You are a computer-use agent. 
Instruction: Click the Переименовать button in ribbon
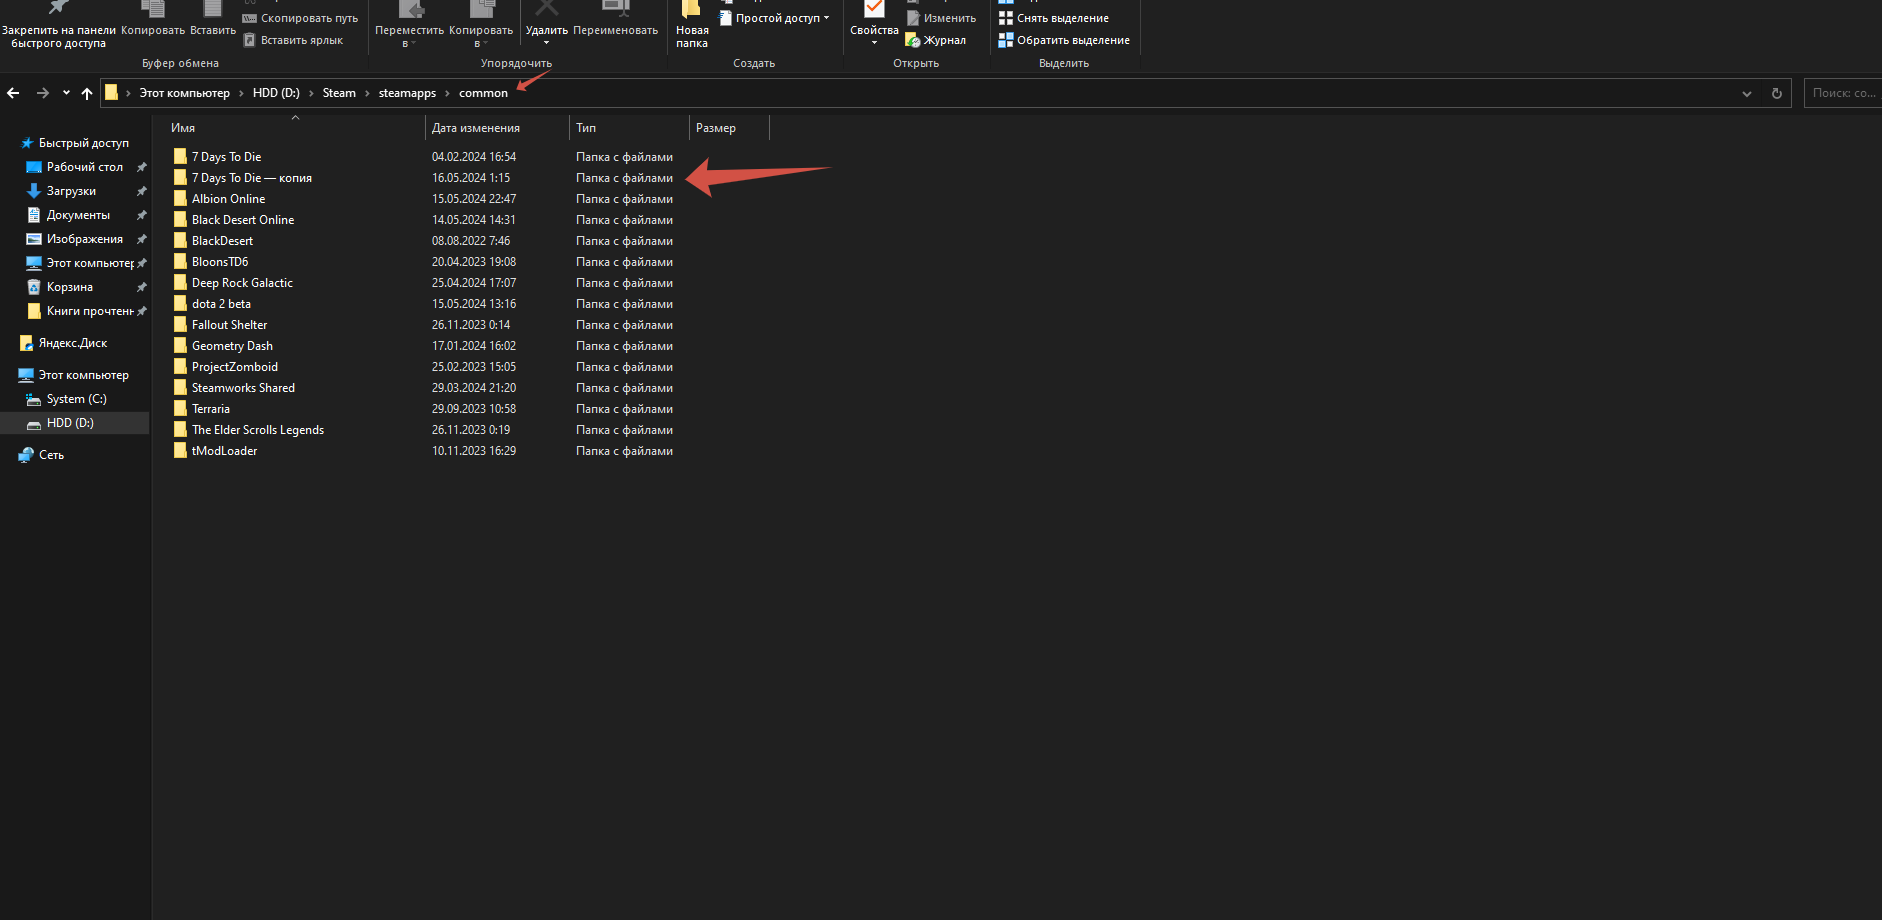pyautogui.click(x=615, y=20)
